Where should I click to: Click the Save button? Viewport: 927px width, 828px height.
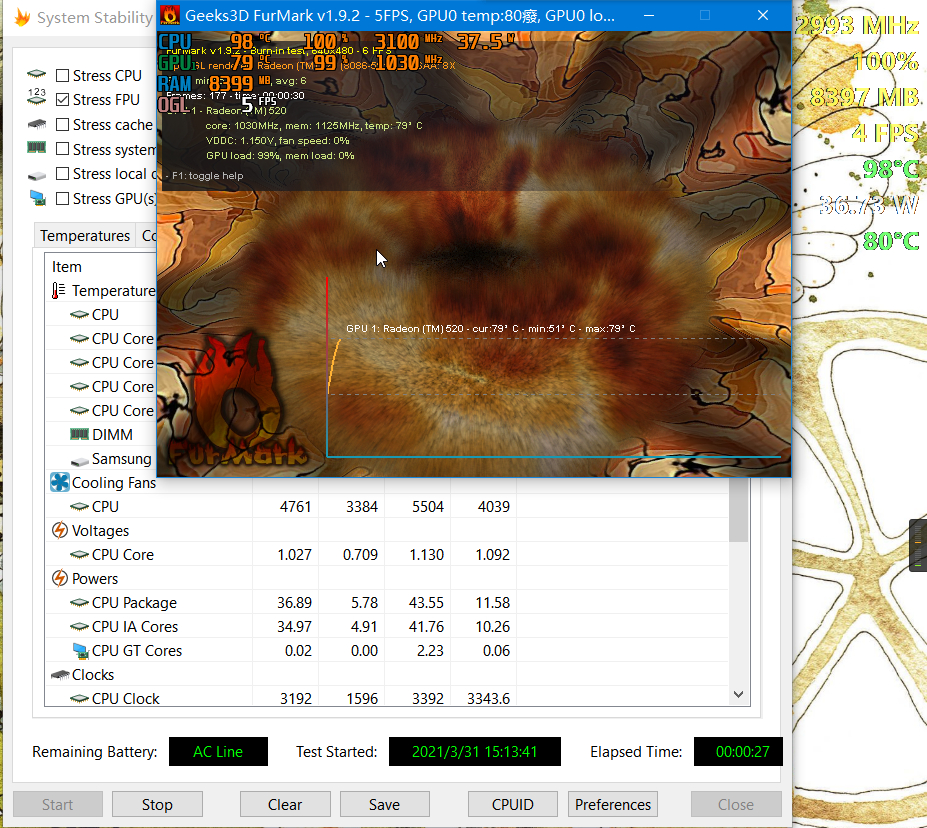384,804
